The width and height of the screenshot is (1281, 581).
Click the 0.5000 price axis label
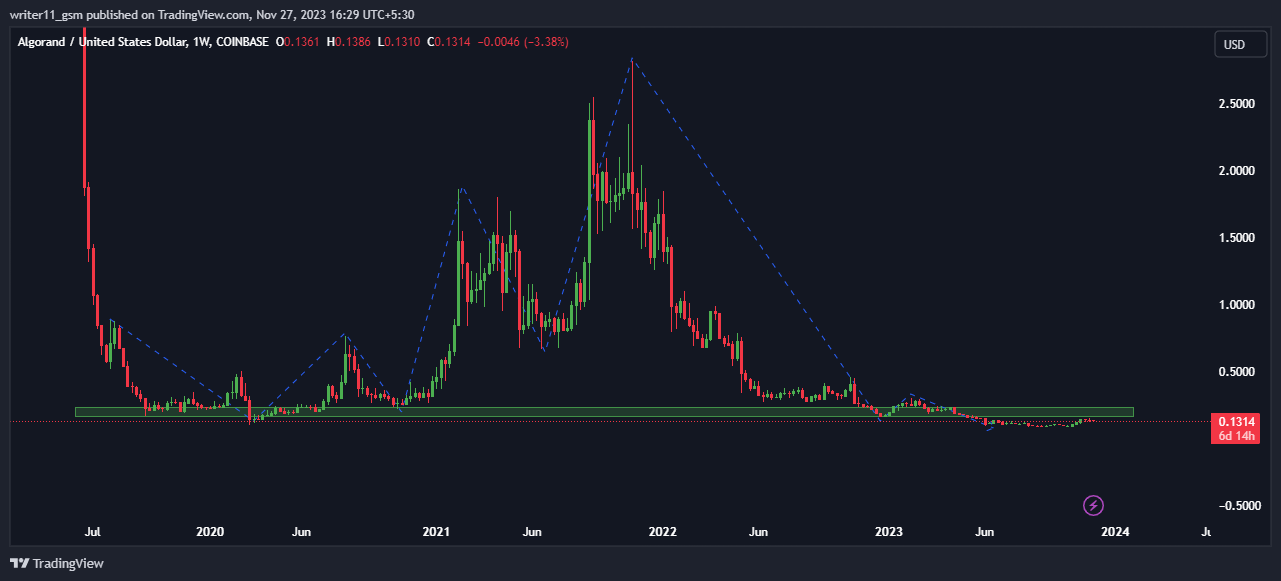(x=1236, y=372)
